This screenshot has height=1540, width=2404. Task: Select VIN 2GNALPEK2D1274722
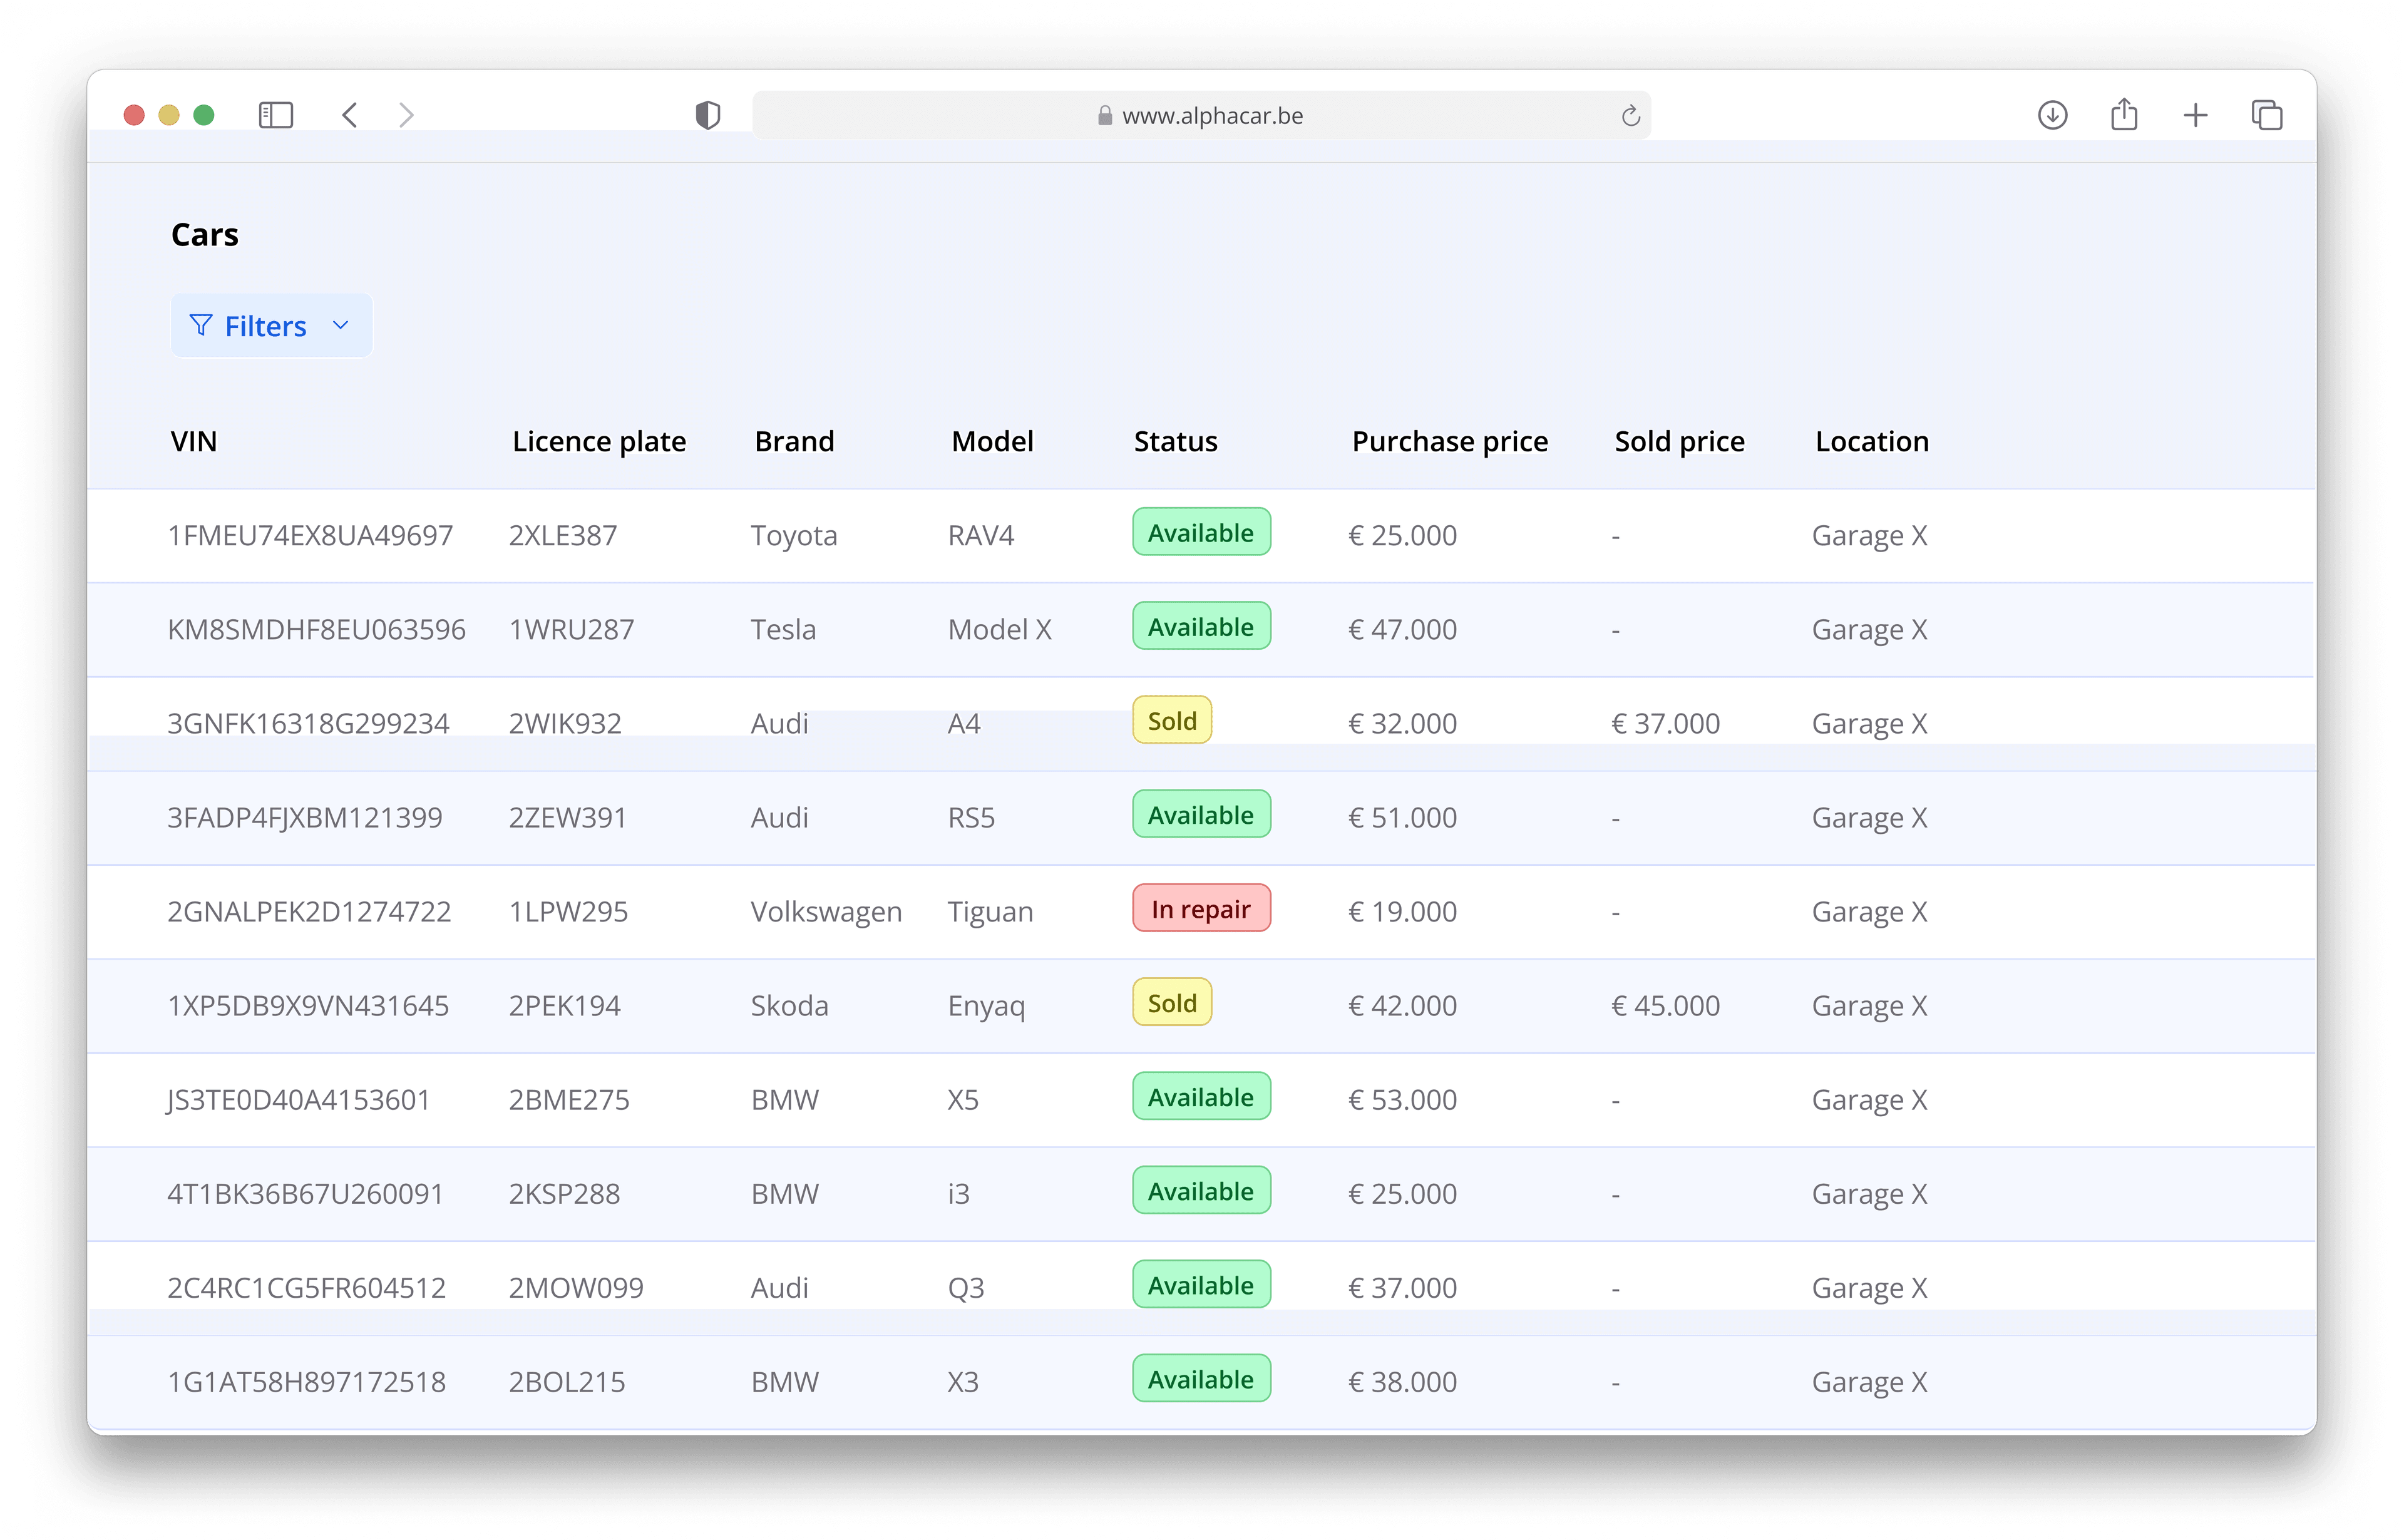click(309, 911)
